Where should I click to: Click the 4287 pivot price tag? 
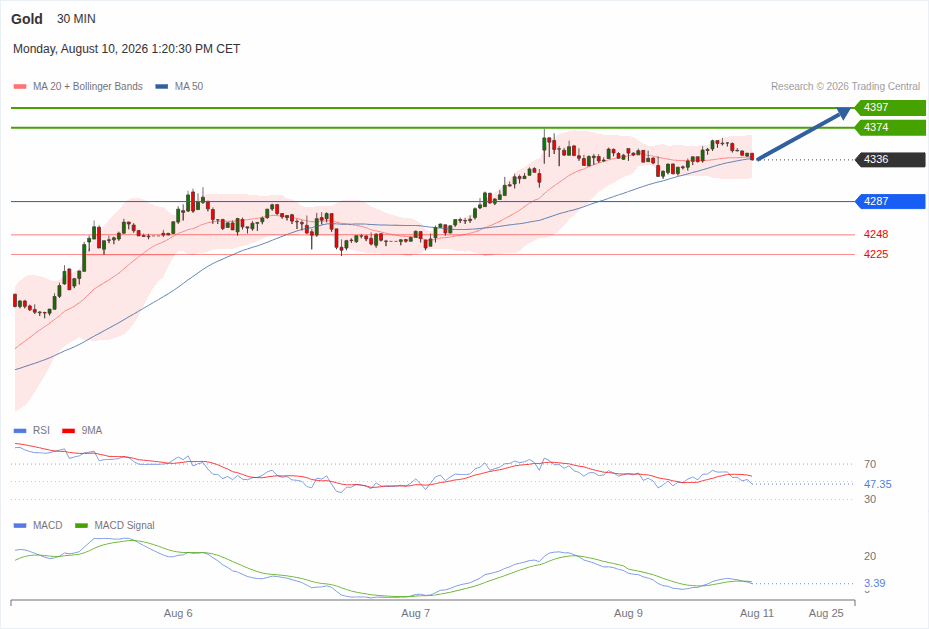pos(890,201)
